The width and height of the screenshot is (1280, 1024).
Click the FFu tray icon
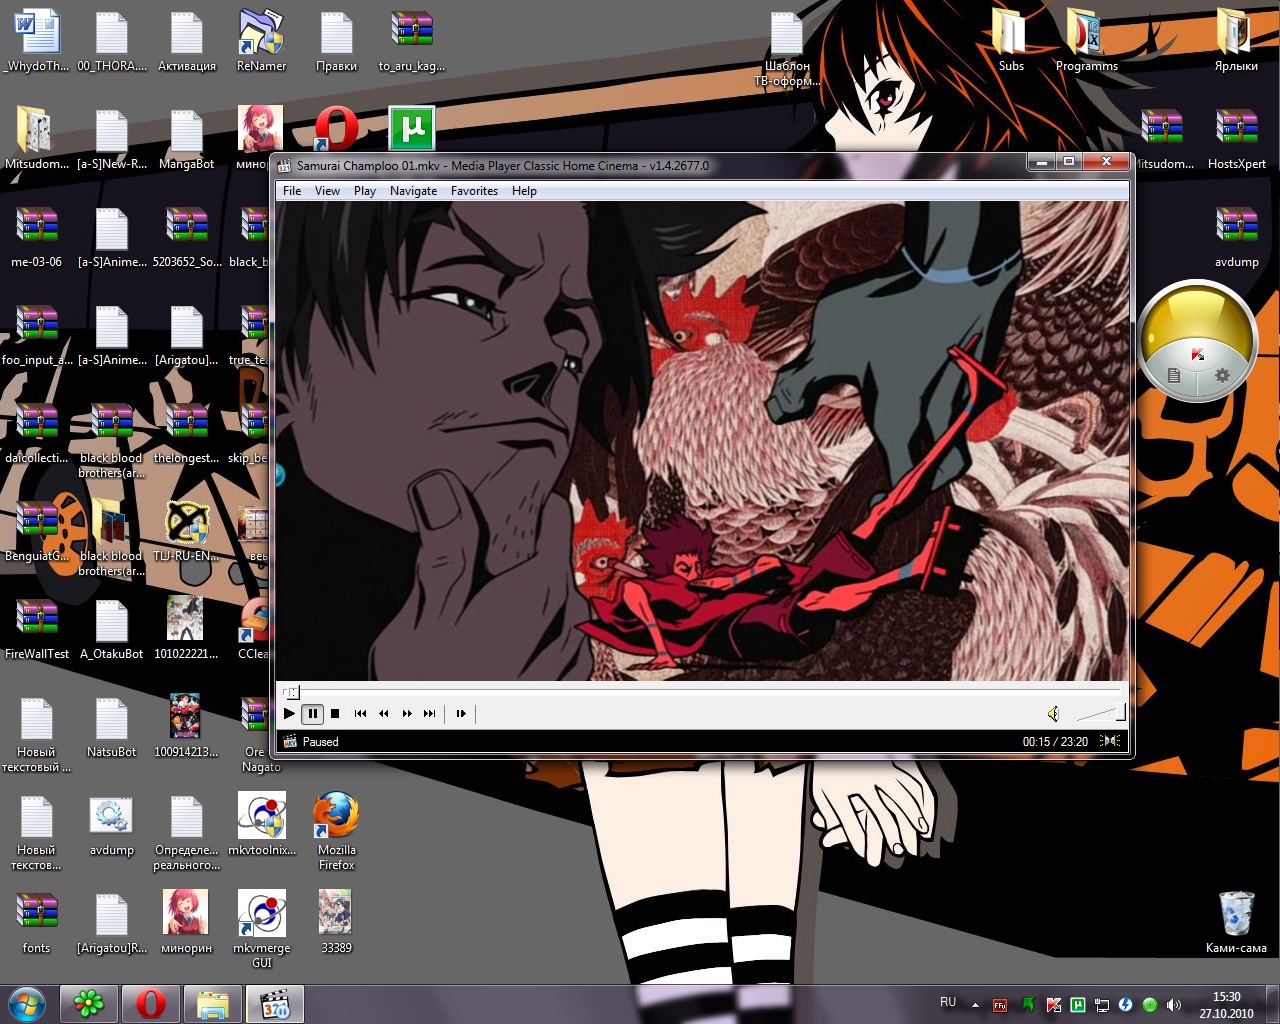tap(999, 1005)
